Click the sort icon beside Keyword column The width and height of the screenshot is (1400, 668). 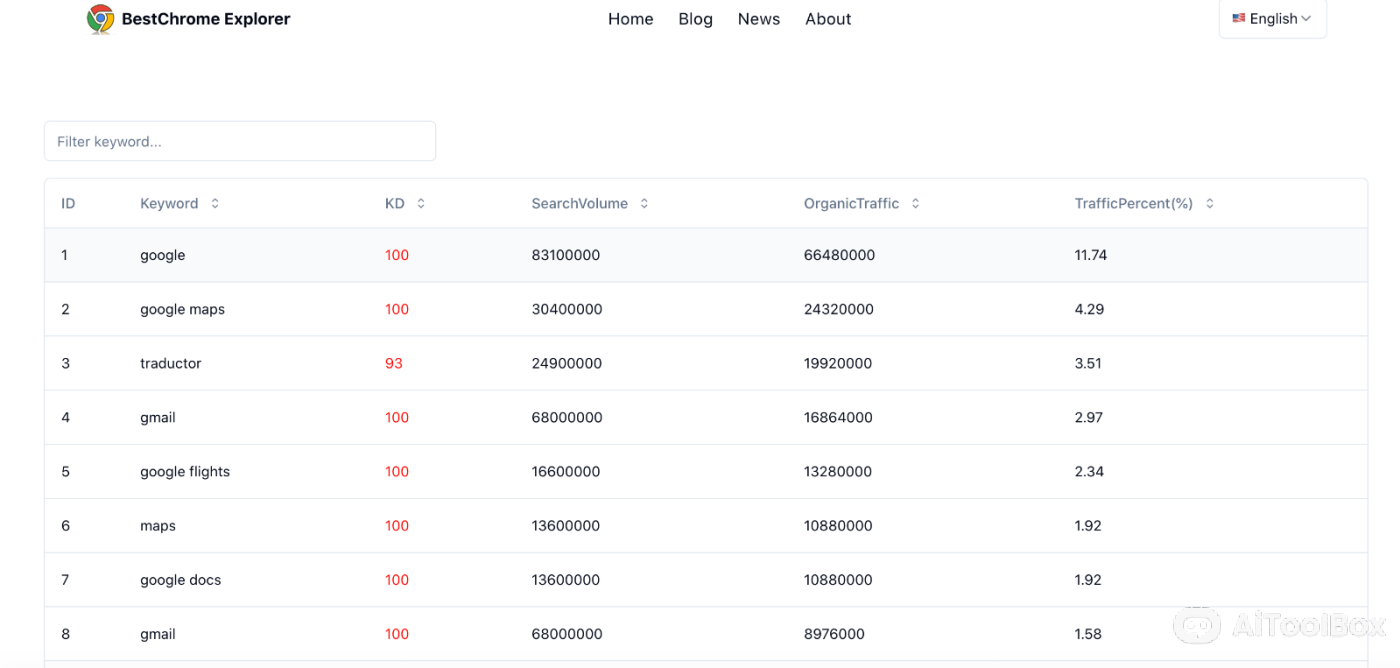click(x=215, y=204)
